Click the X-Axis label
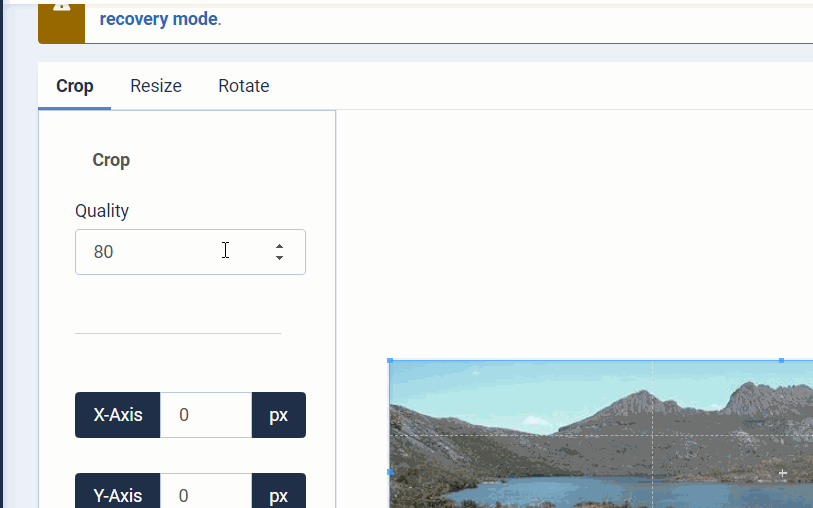Image resolution: width=813 pixels, height=508 pixels. [118, 415]
